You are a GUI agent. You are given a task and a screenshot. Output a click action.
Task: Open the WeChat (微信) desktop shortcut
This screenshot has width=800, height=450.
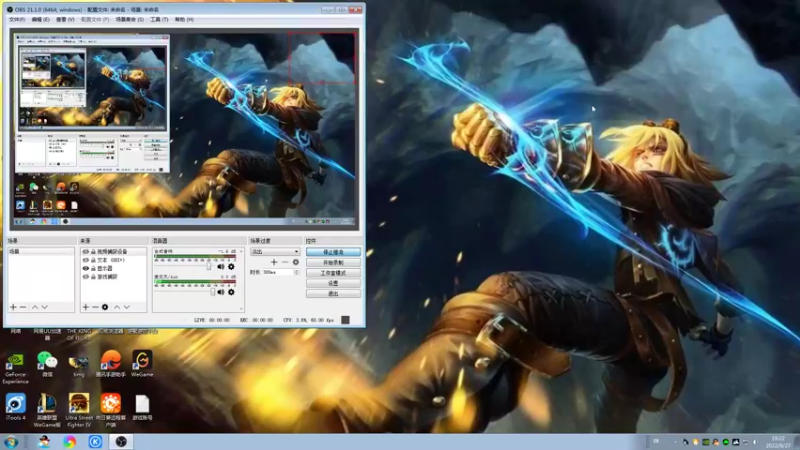click(x=47, y=364)
